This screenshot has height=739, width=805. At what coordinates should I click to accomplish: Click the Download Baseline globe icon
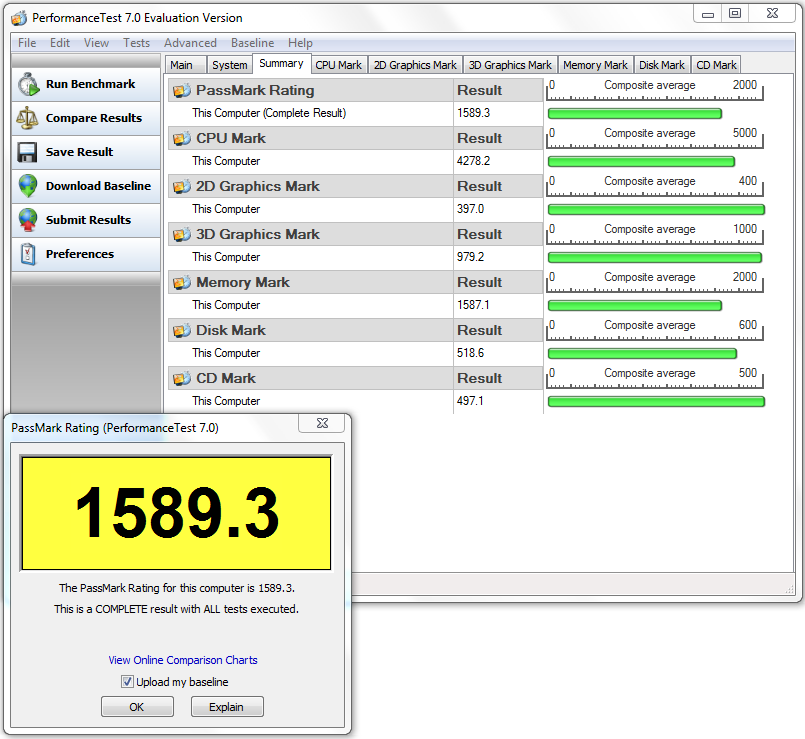pyautogui.click(x=28, y=186)
